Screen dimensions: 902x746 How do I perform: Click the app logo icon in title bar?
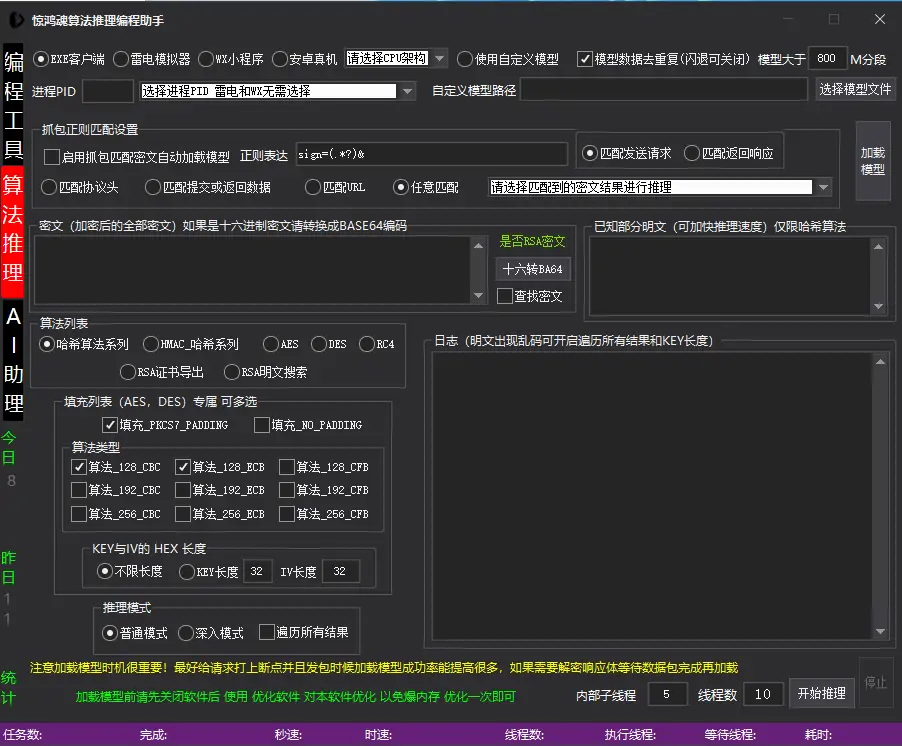[x=16, y=20]
